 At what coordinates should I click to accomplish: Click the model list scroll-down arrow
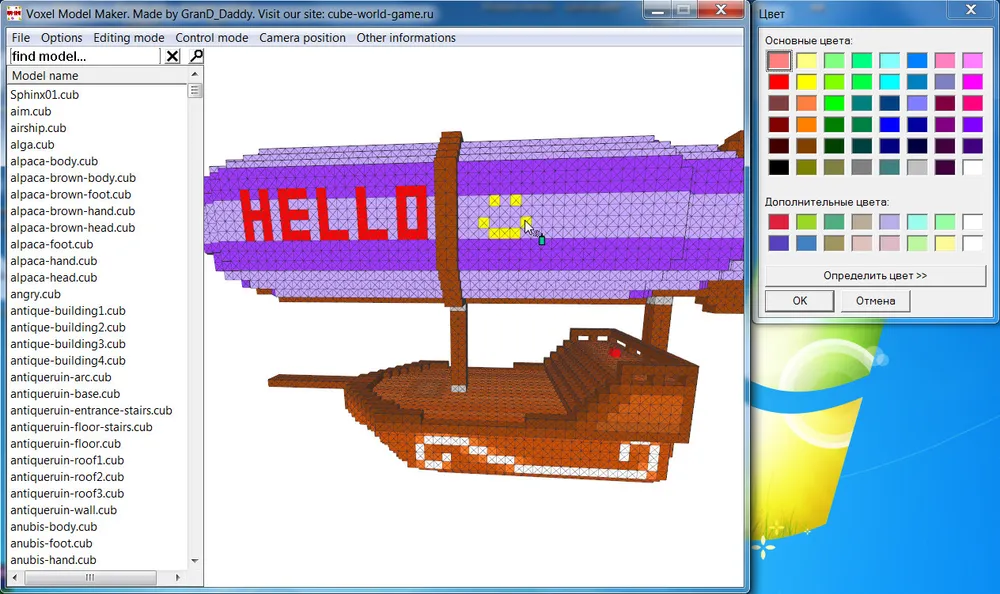click(x=195, y=561)
